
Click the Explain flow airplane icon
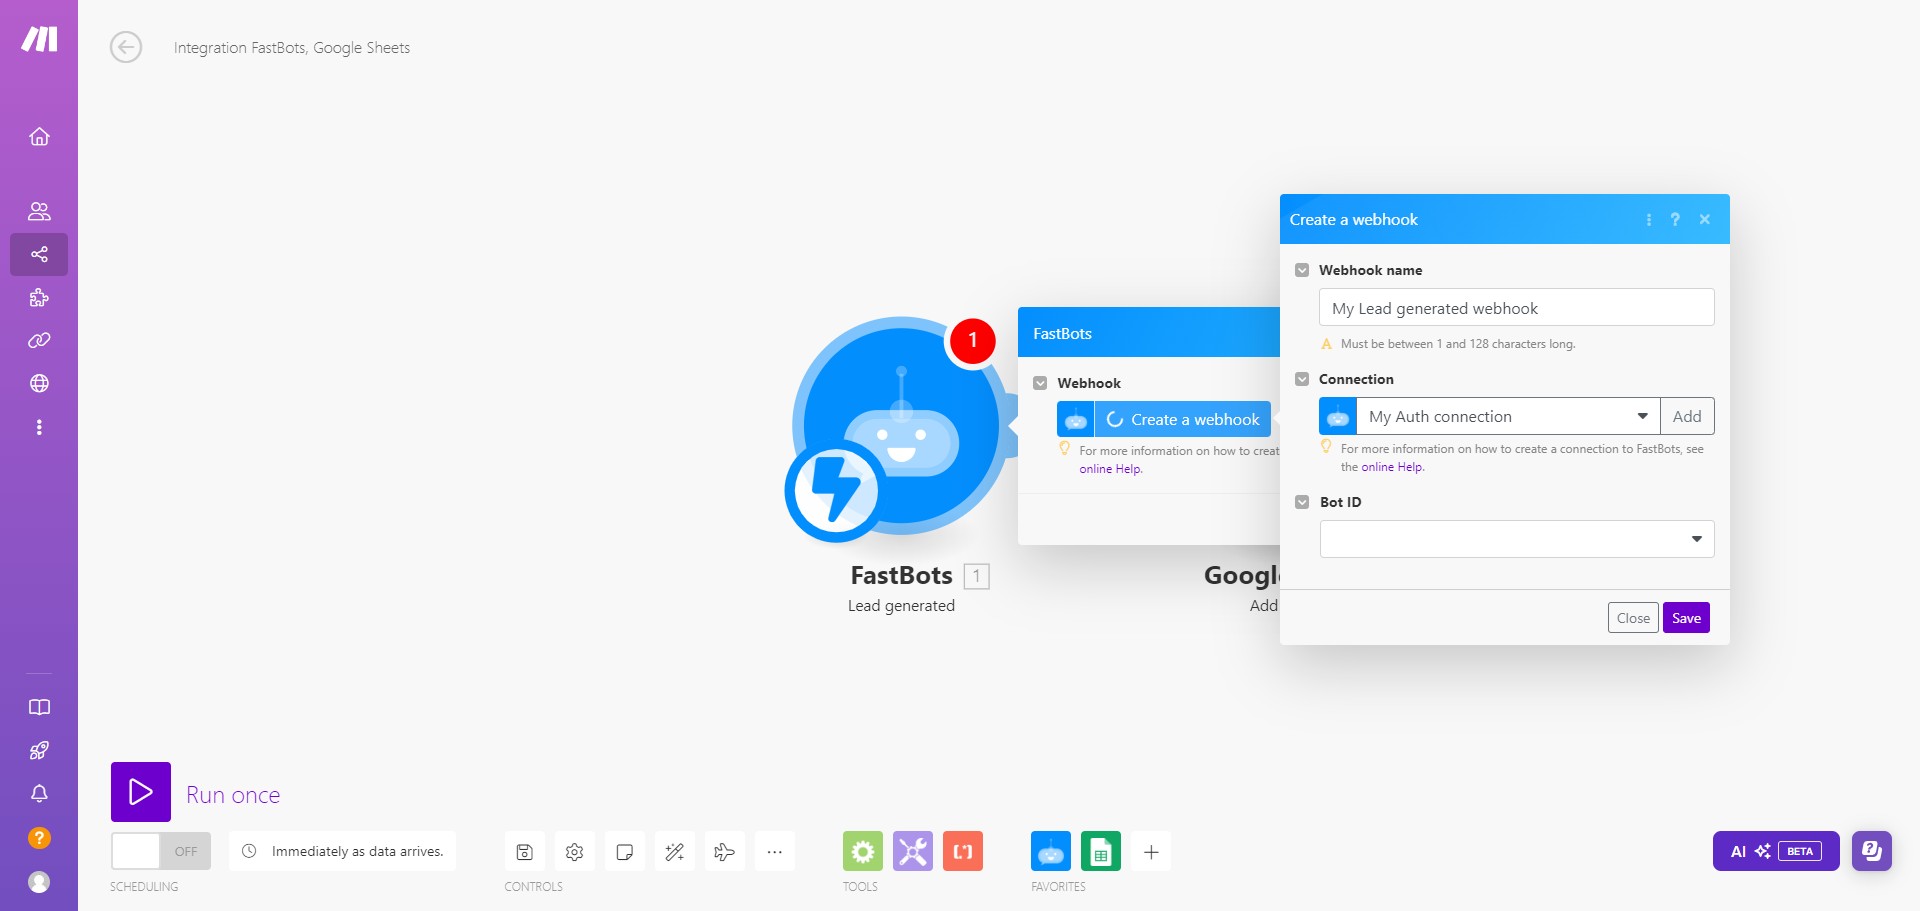[x=725, y=852]
